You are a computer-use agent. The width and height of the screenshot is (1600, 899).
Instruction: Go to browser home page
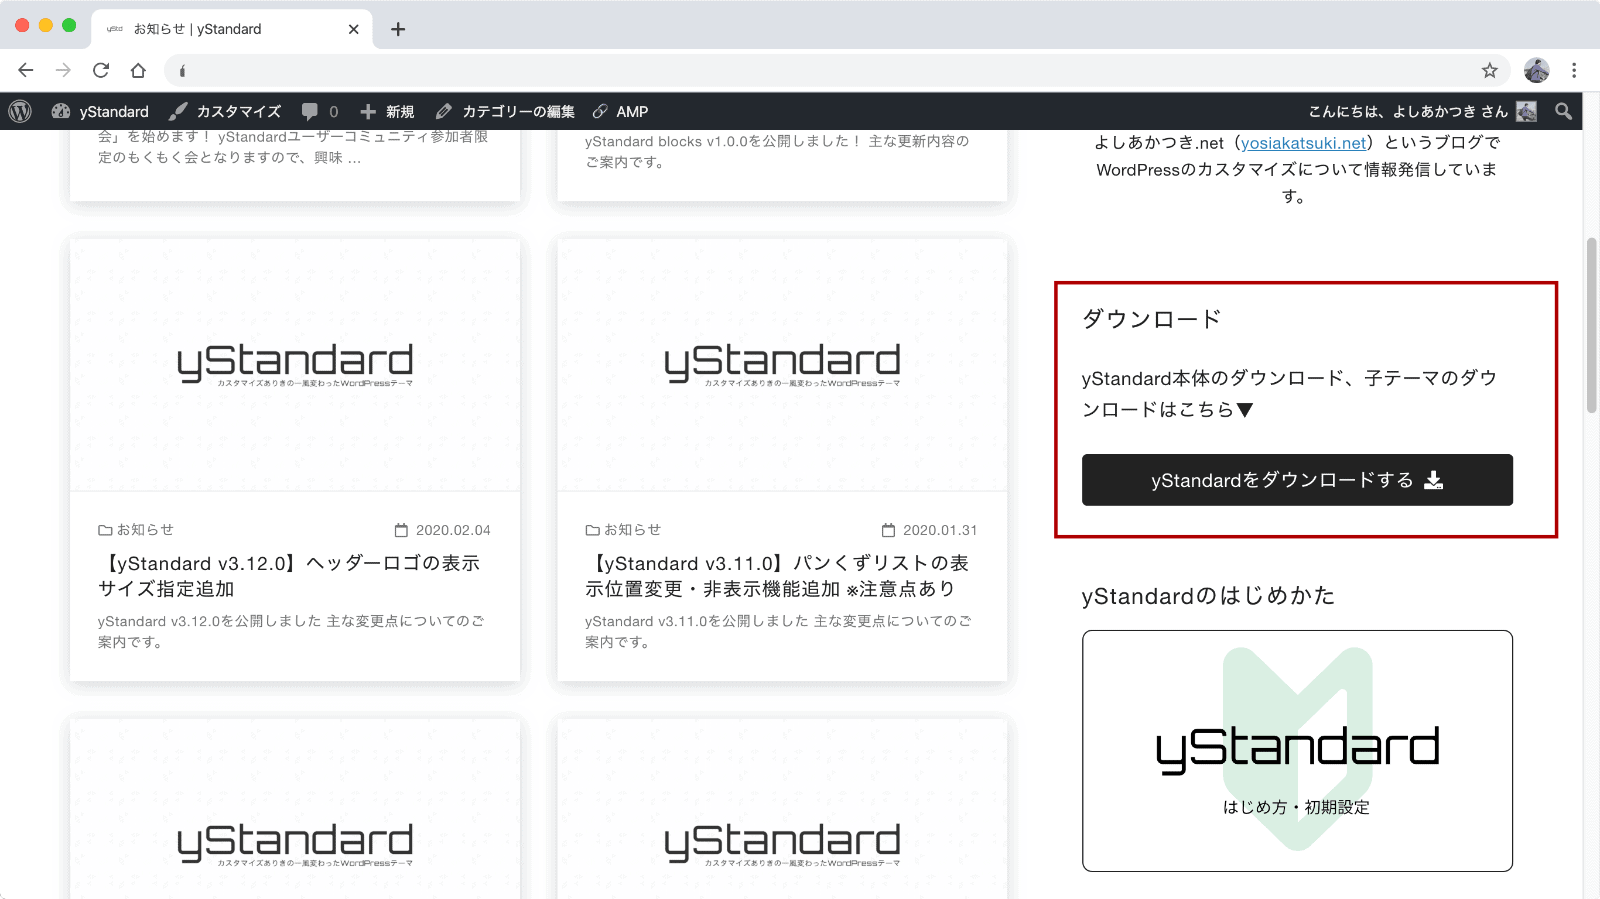(138, 70)
